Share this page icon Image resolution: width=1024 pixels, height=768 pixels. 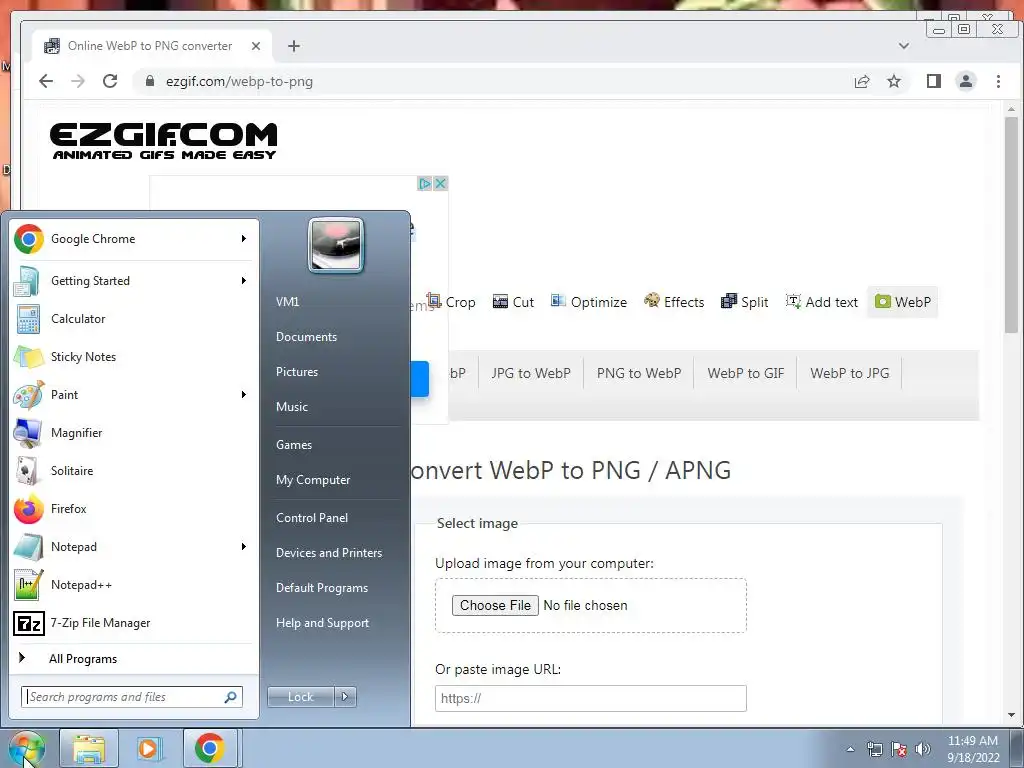(x=862, y=81)
